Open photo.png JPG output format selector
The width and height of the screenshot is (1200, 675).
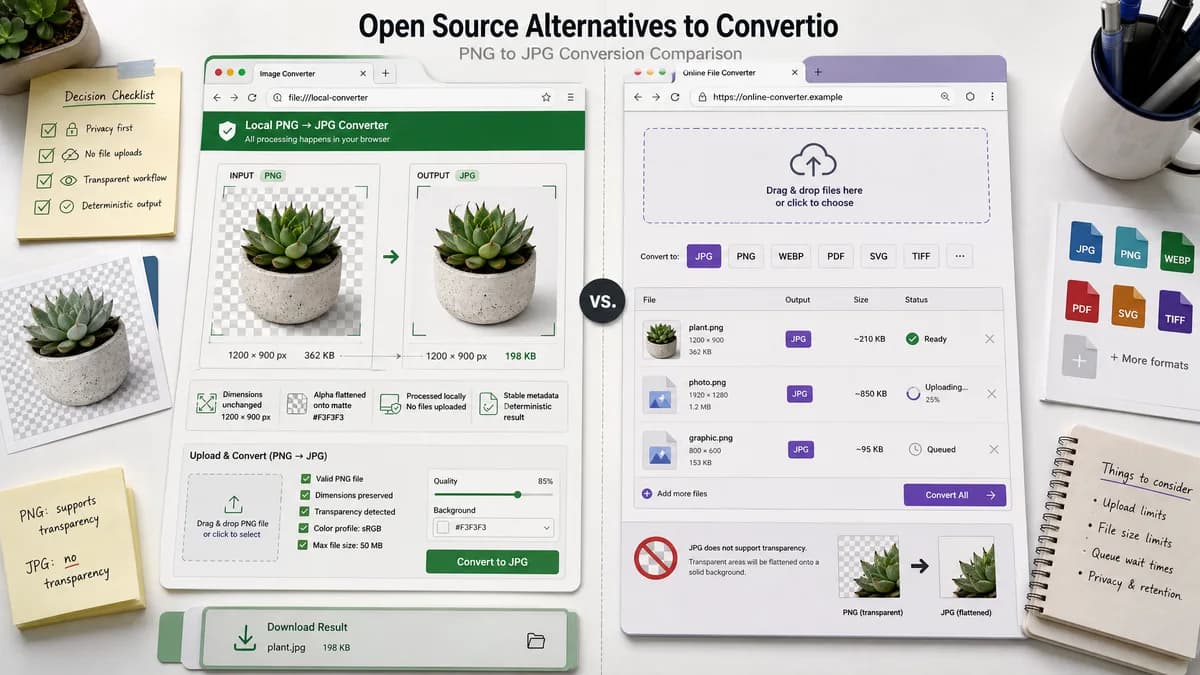point(799,394)
